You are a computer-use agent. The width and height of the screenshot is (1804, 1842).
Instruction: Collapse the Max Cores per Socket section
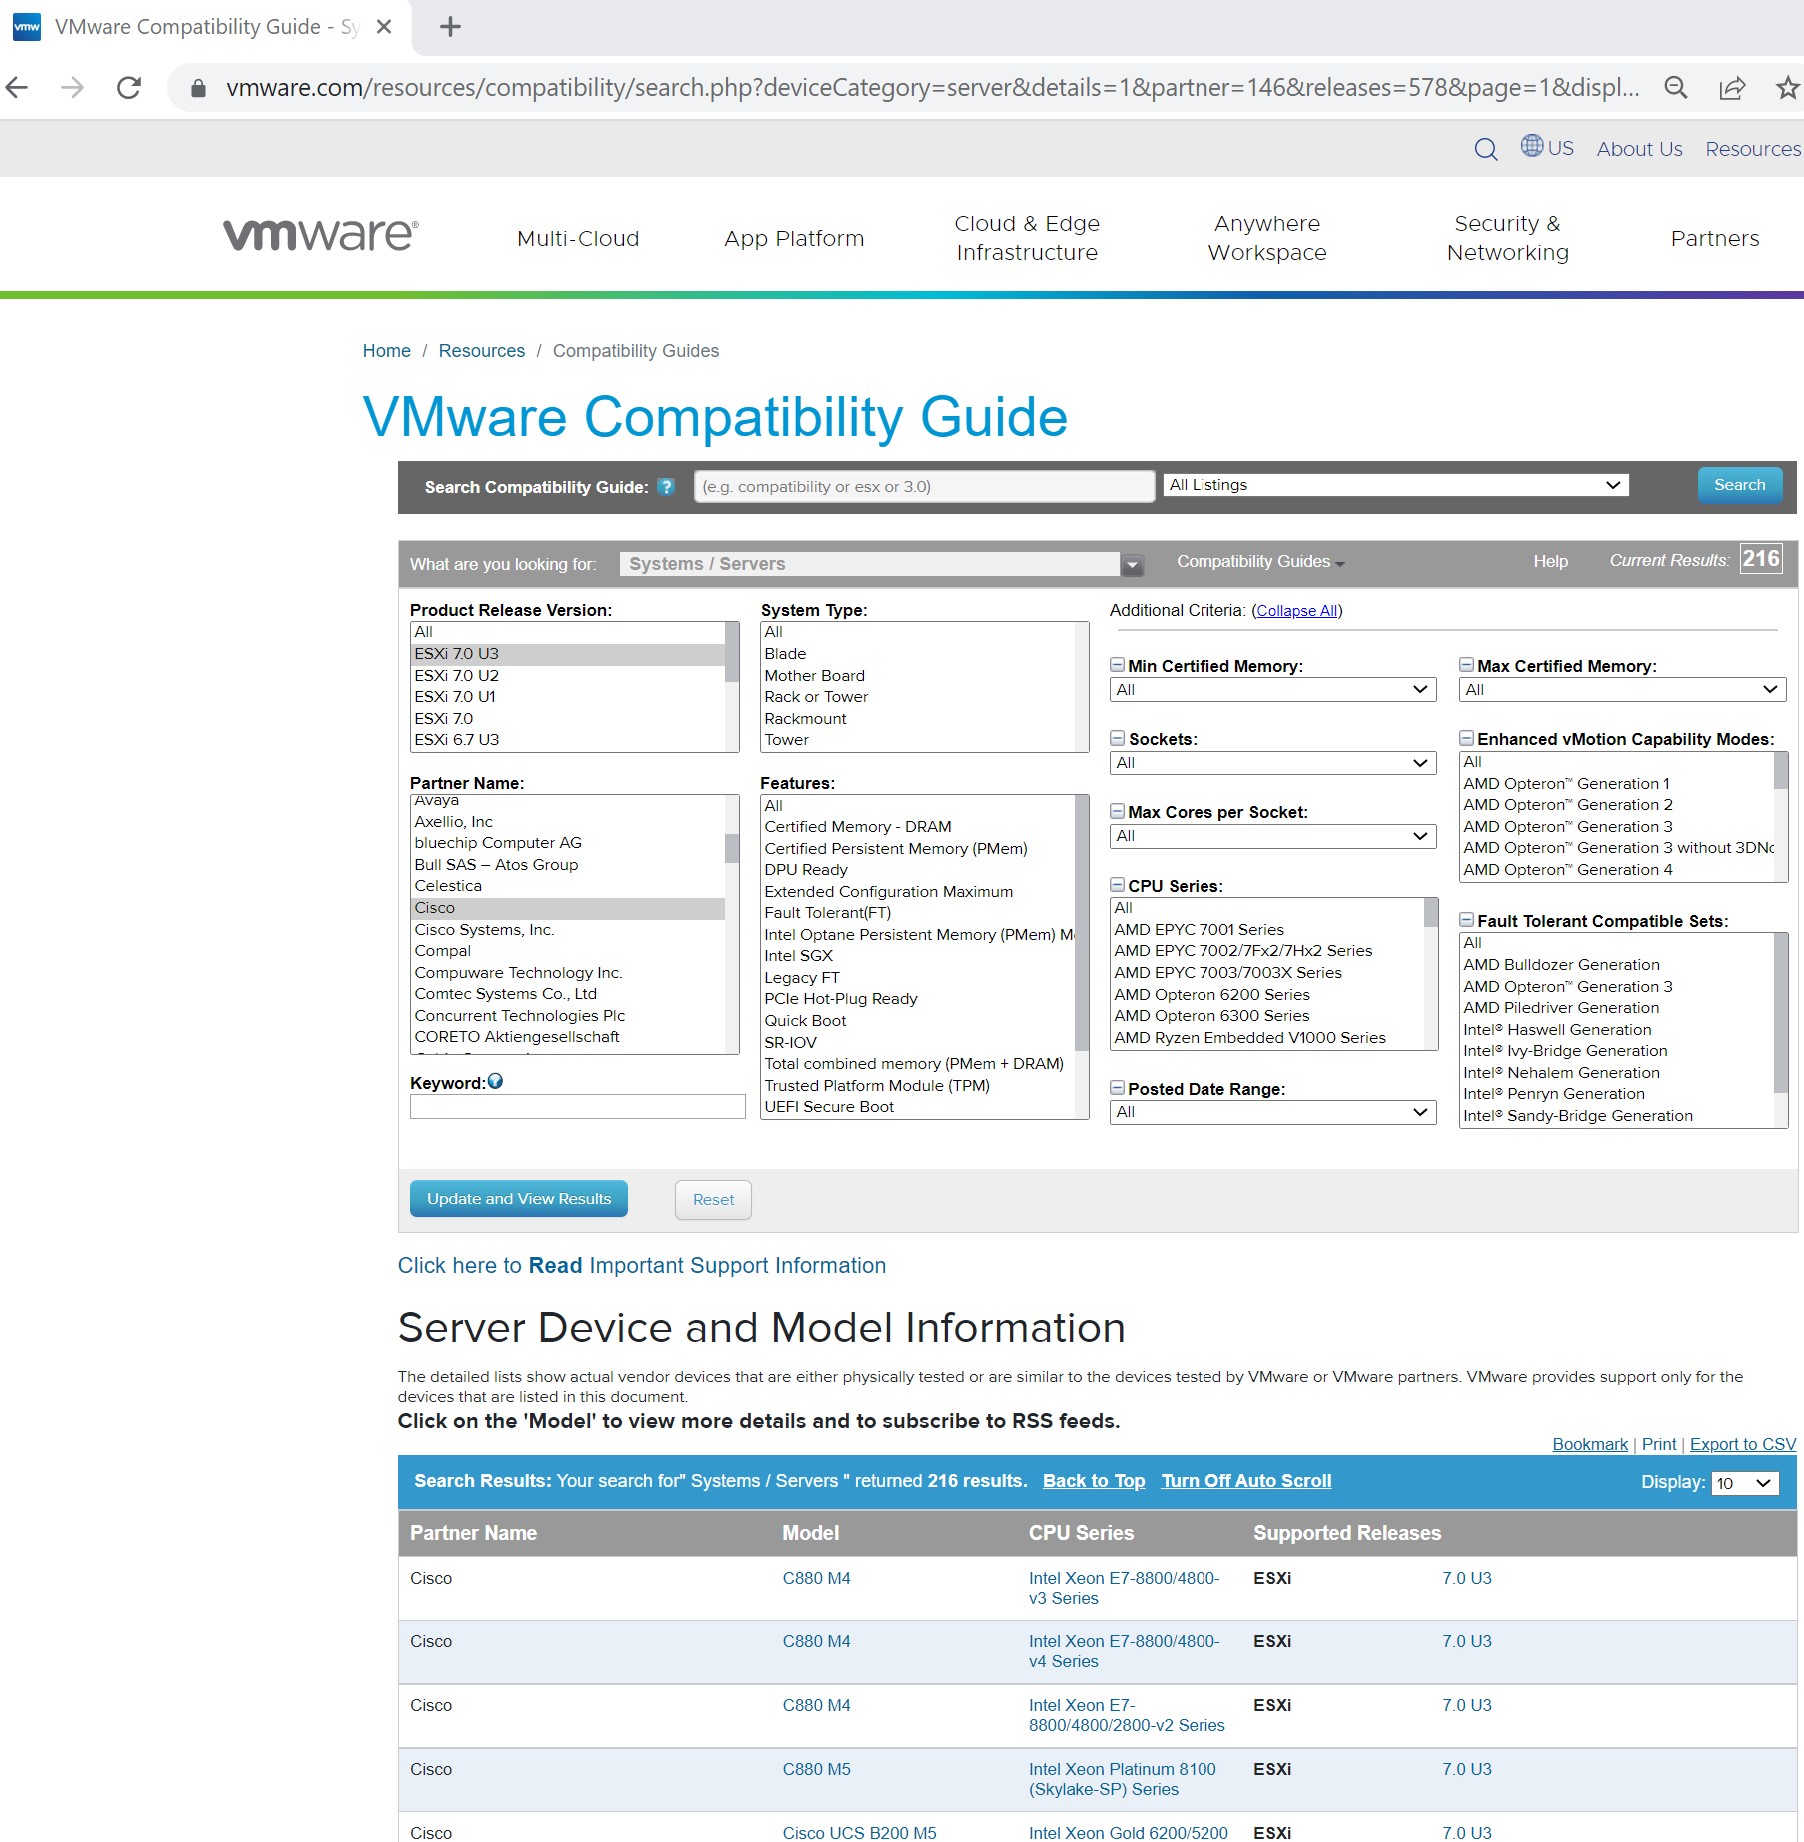point(1117,811)
